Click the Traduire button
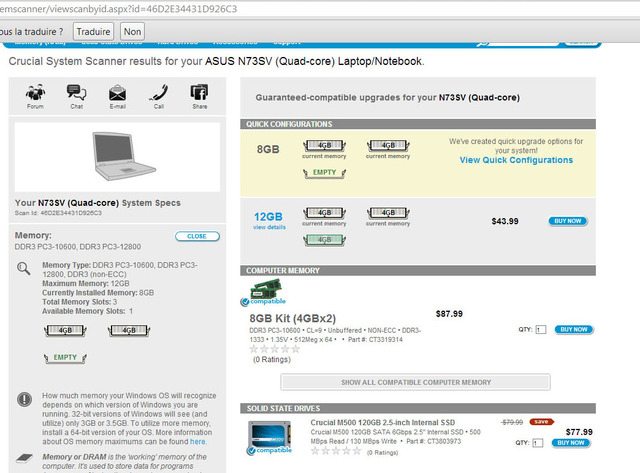The width and height of the screenshot is (640, 473). click(x=93, y=32)
